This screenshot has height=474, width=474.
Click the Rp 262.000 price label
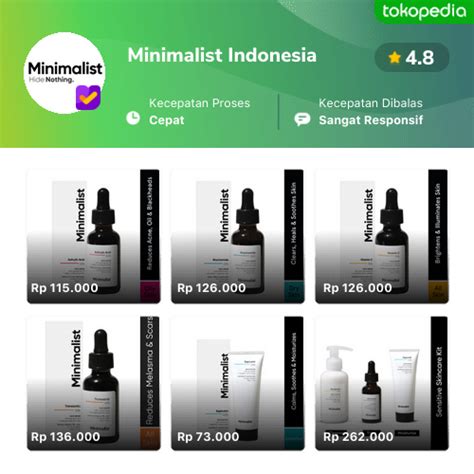[358, 437]
